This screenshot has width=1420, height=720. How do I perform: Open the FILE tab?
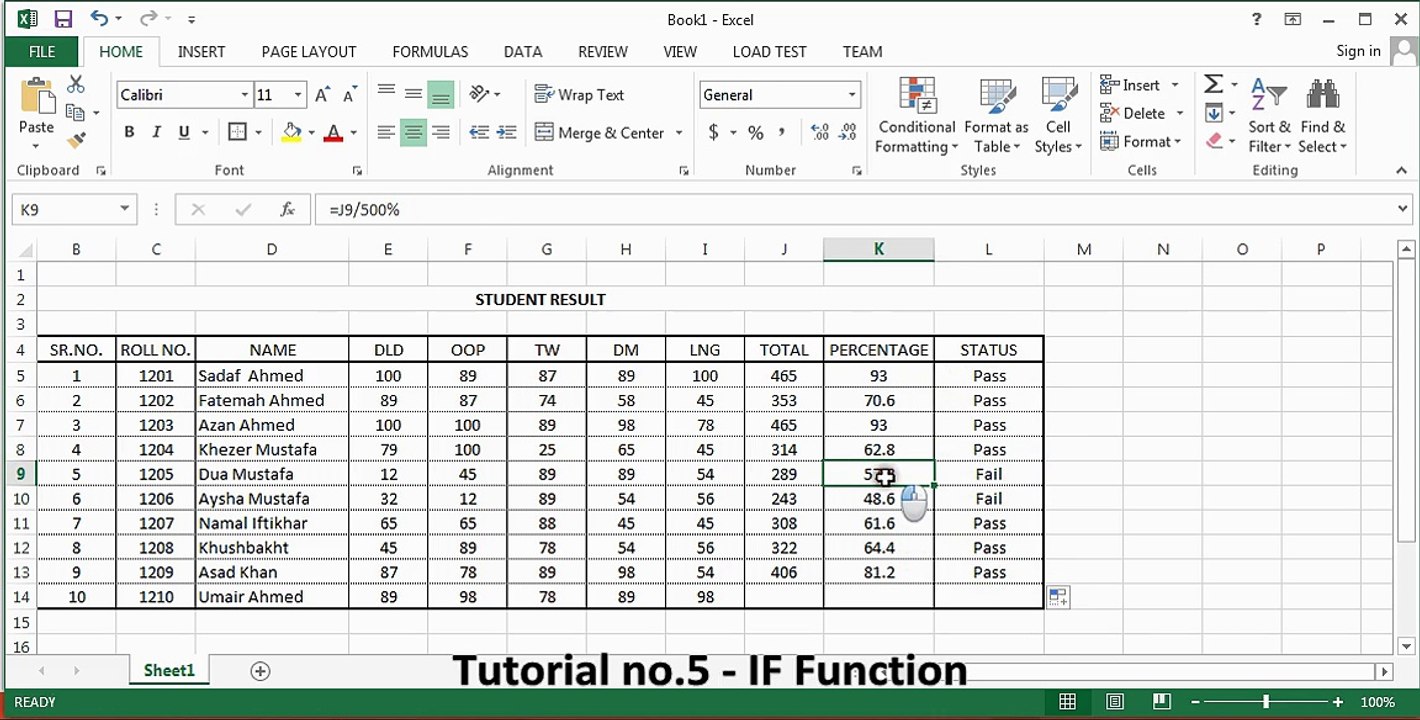pos(42,52)
